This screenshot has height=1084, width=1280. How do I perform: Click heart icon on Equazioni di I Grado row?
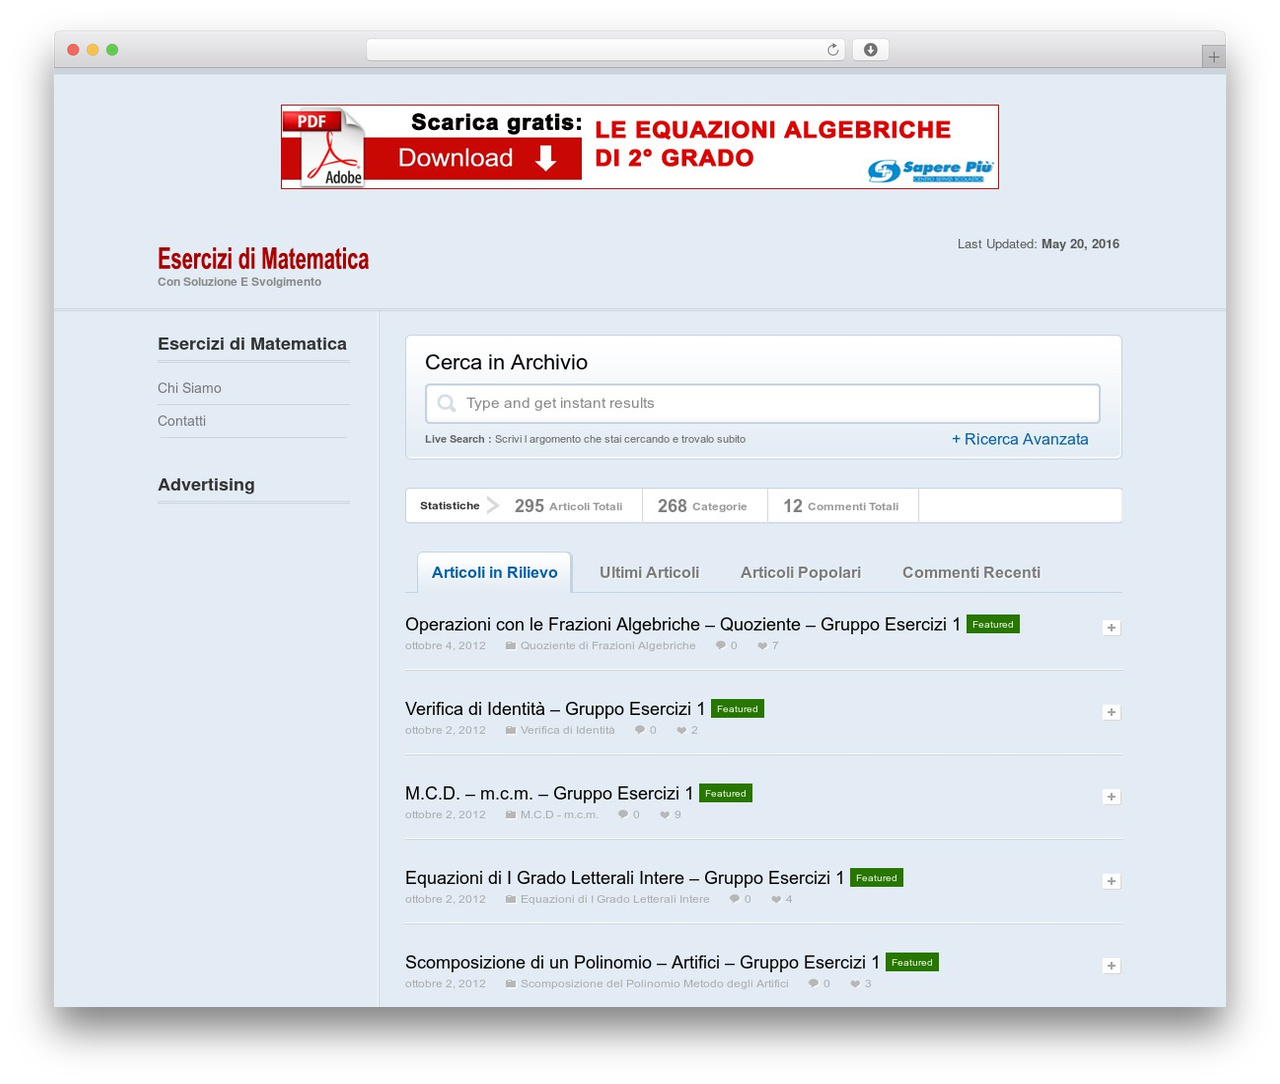coord(776,899)
